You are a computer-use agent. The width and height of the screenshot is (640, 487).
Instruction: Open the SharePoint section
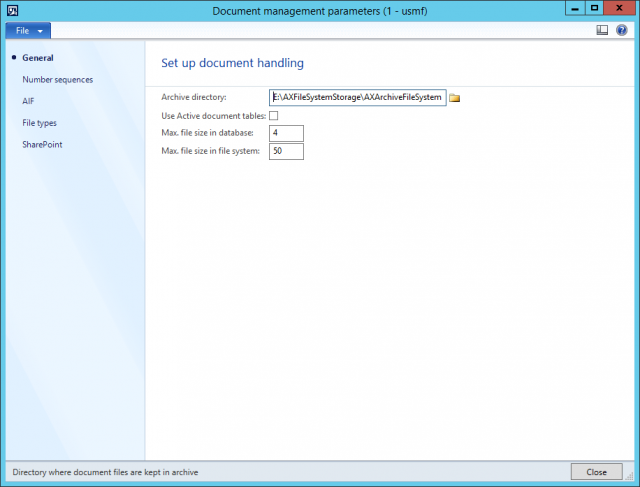42,145
